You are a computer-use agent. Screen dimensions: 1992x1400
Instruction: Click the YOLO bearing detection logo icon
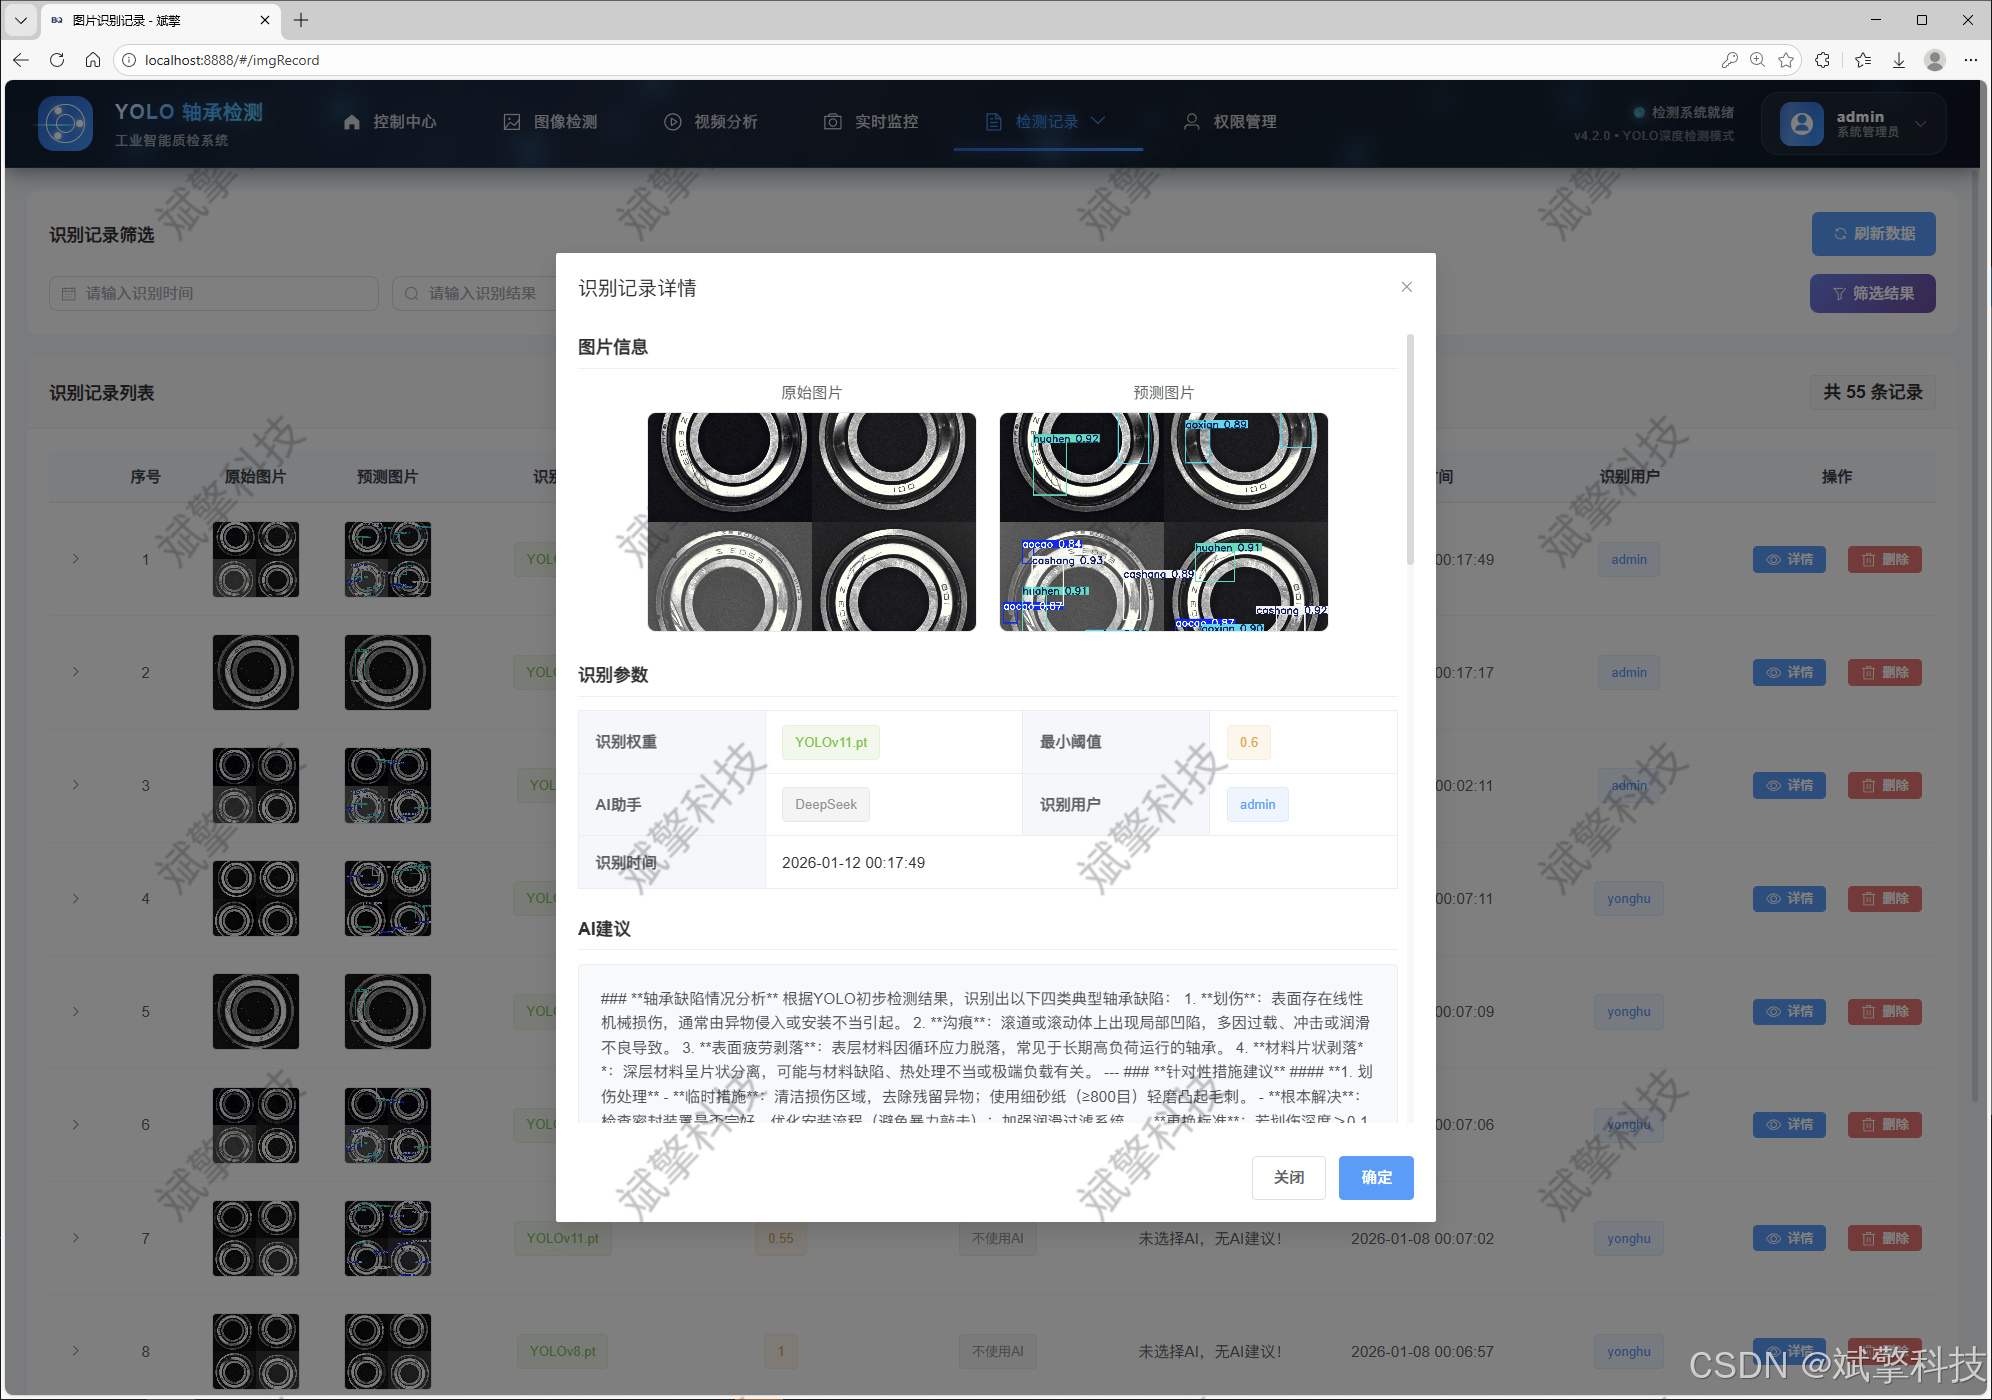pos(65,123)
